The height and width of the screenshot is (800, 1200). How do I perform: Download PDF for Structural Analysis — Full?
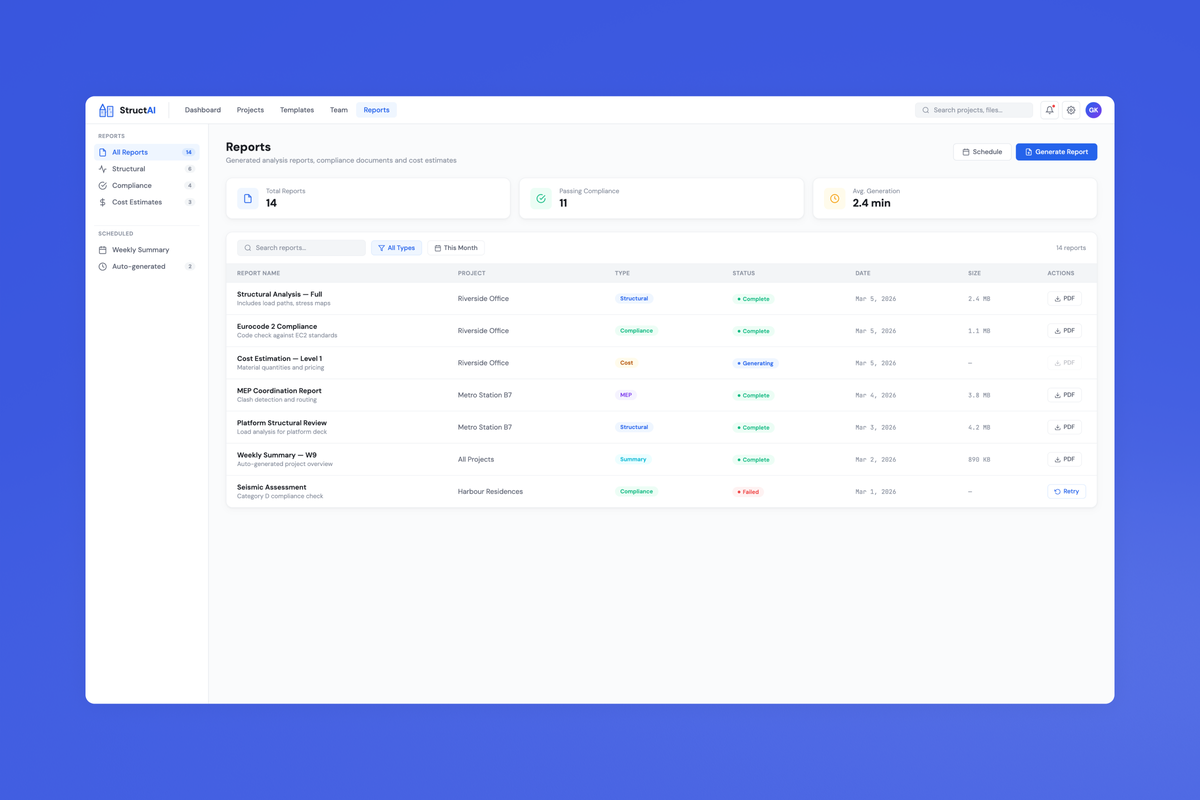pos(1064,298)
